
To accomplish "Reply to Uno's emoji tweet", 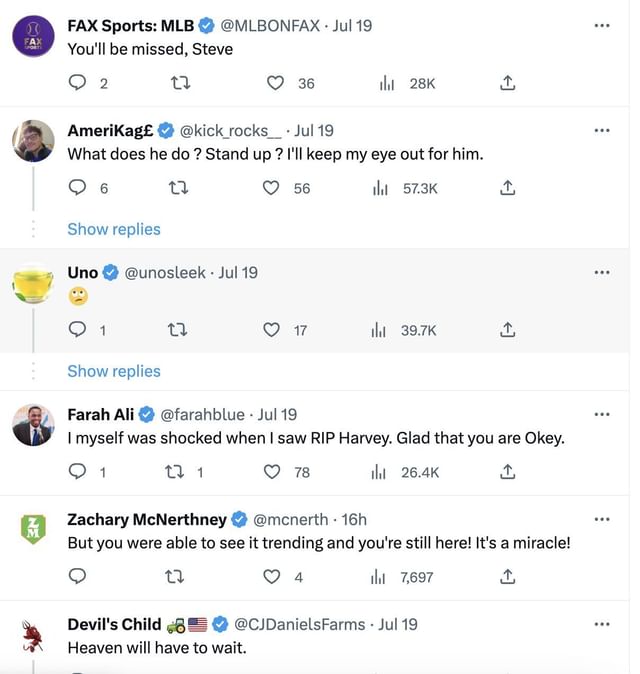I will pyautogui.click(x=77, y=330).
